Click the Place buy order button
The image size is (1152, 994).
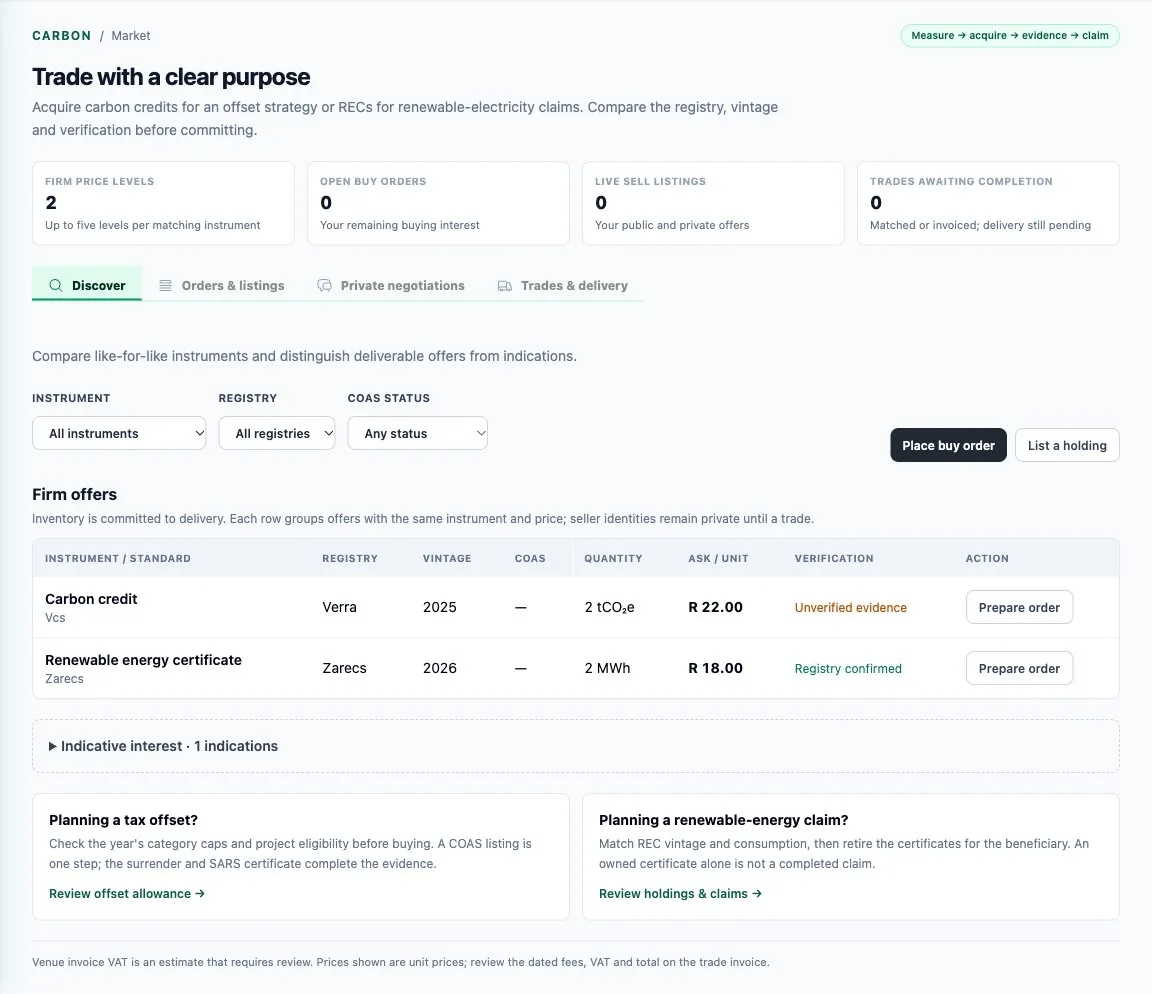coord(948,445)
